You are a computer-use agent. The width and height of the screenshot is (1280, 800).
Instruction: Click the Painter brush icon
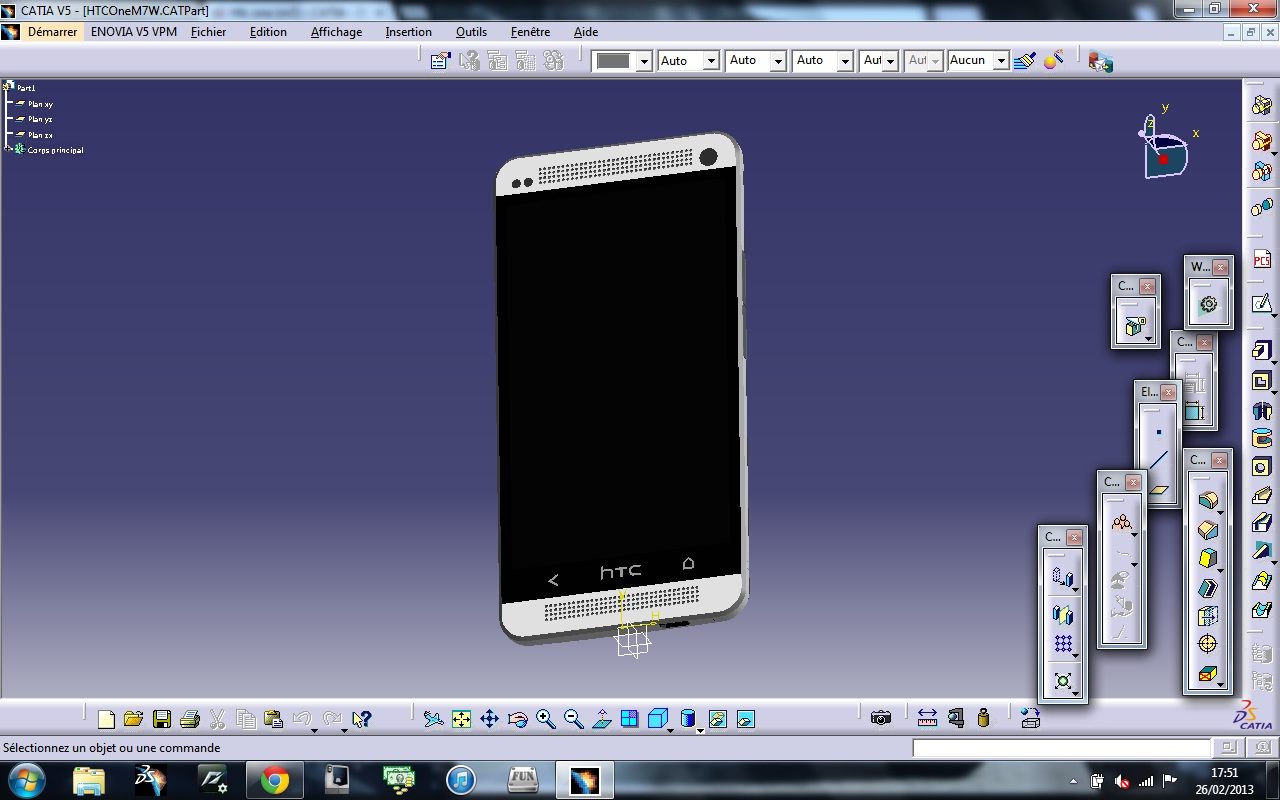(1024, 61)
